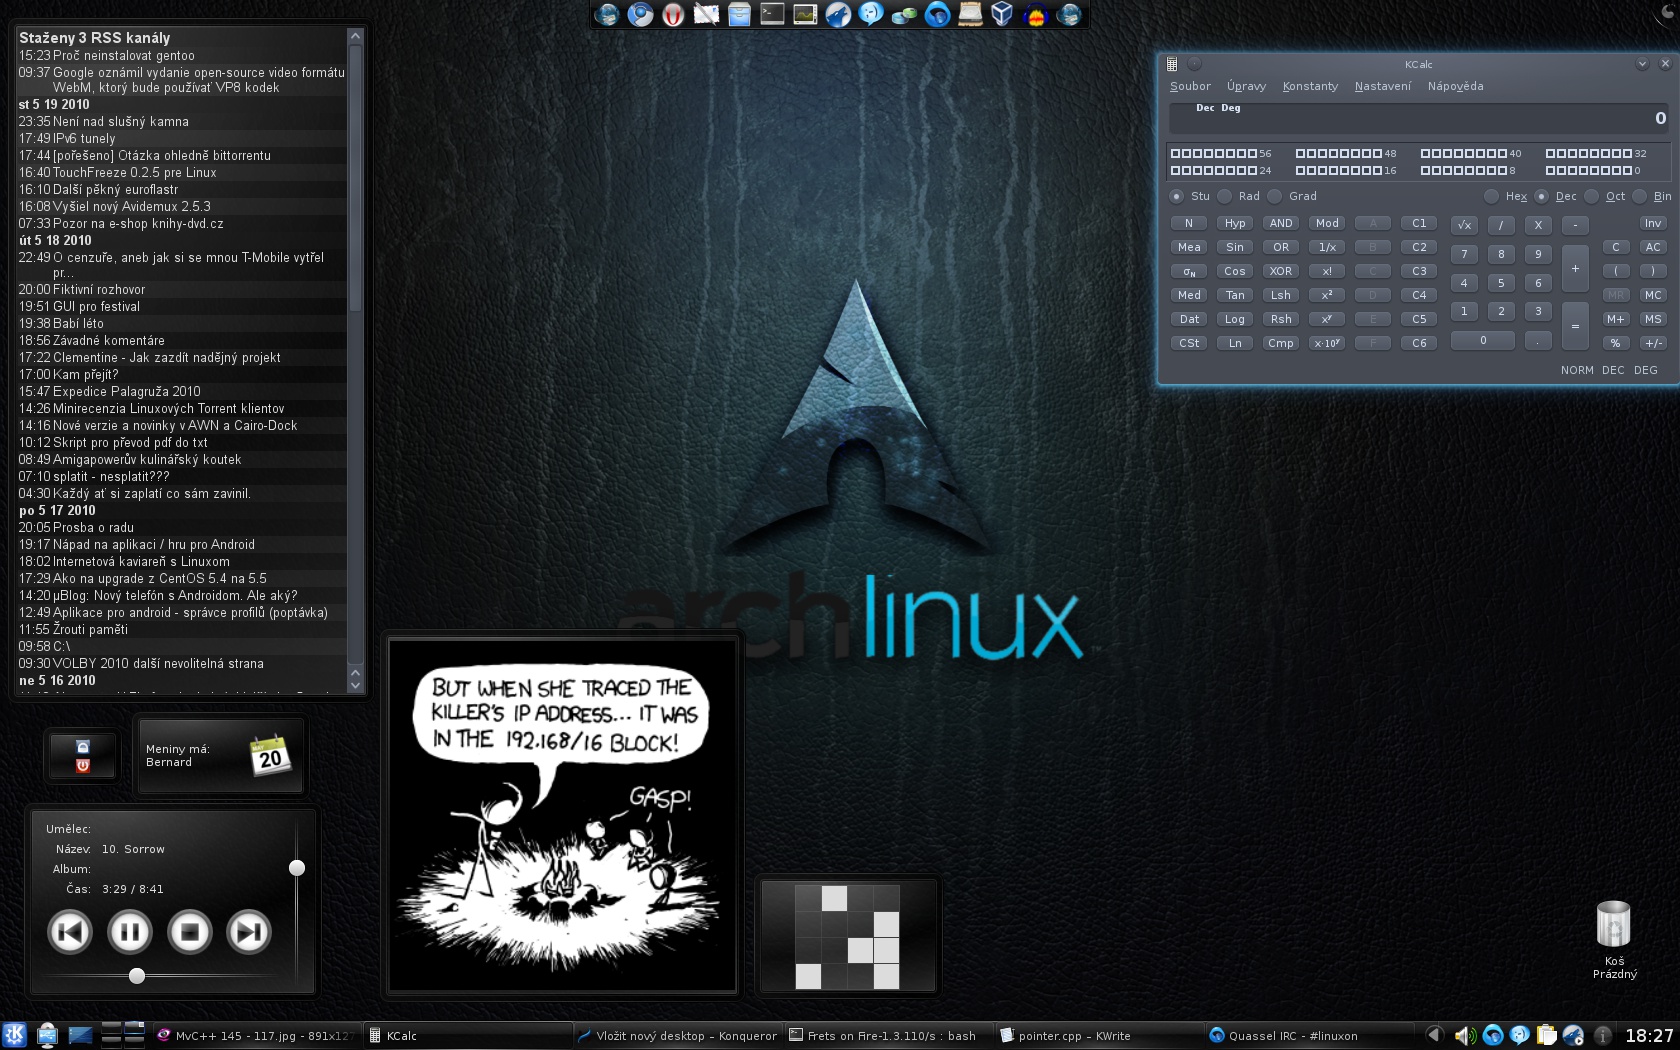Open RSS item 'Expedice Palagruža 2010'
This screenshot has height=1050, width=1680.
pos(127,391)
